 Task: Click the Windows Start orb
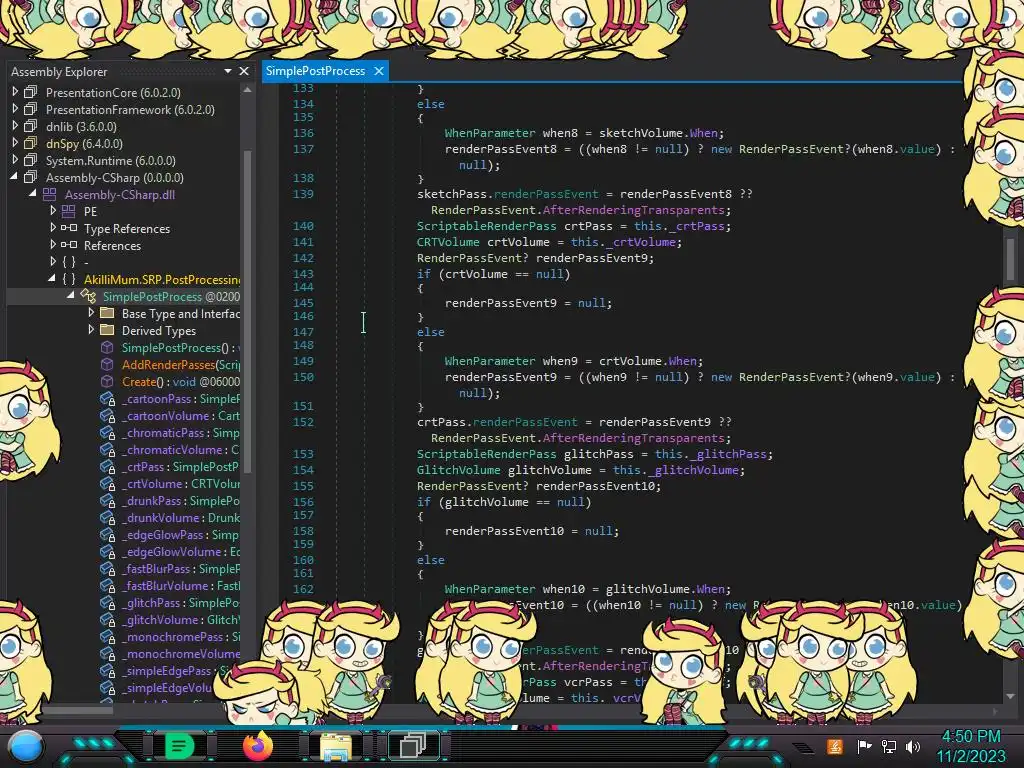(25, 746)
